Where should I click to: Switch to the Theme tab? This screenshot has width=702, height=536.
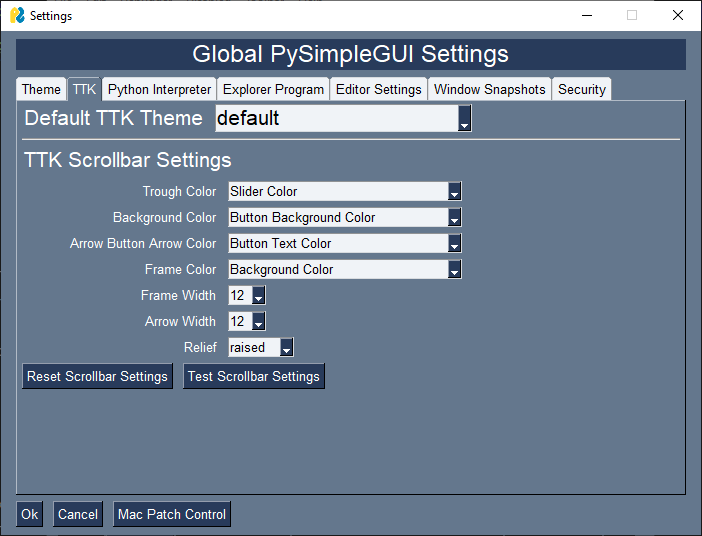tap(41, 89)
